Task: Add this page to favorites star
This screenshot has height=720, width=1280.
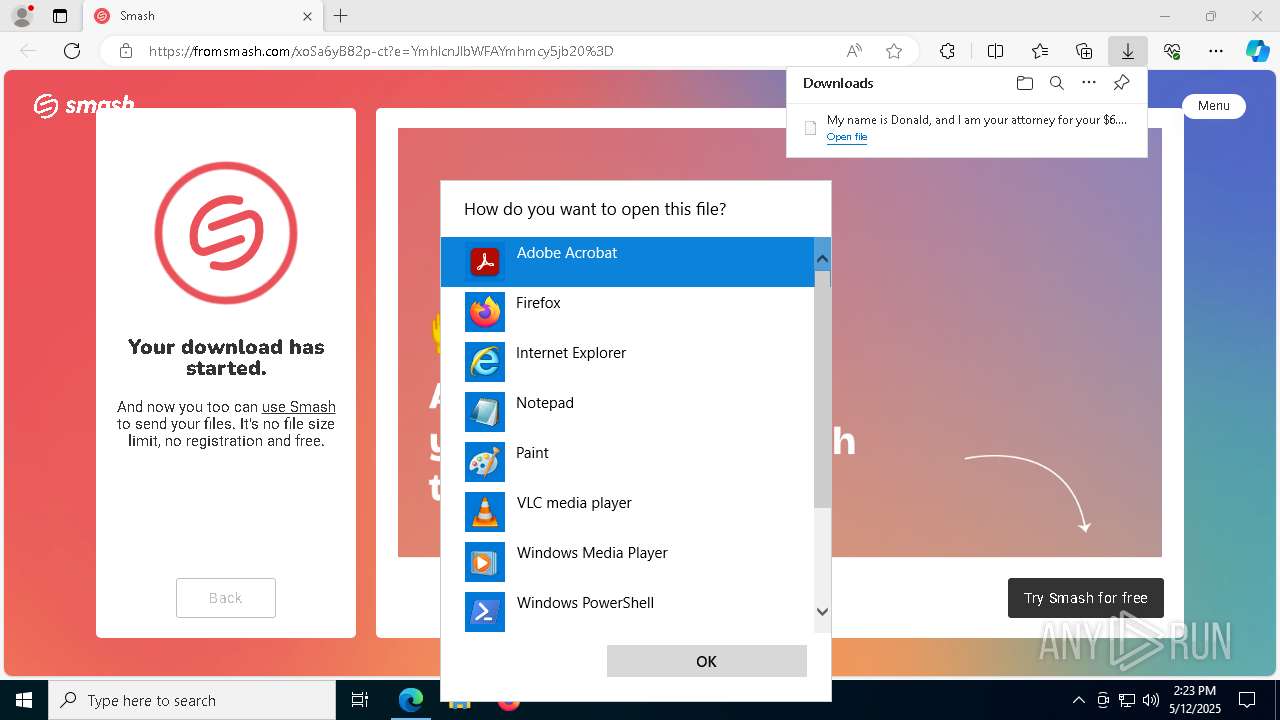Action: tap(894, 51)
